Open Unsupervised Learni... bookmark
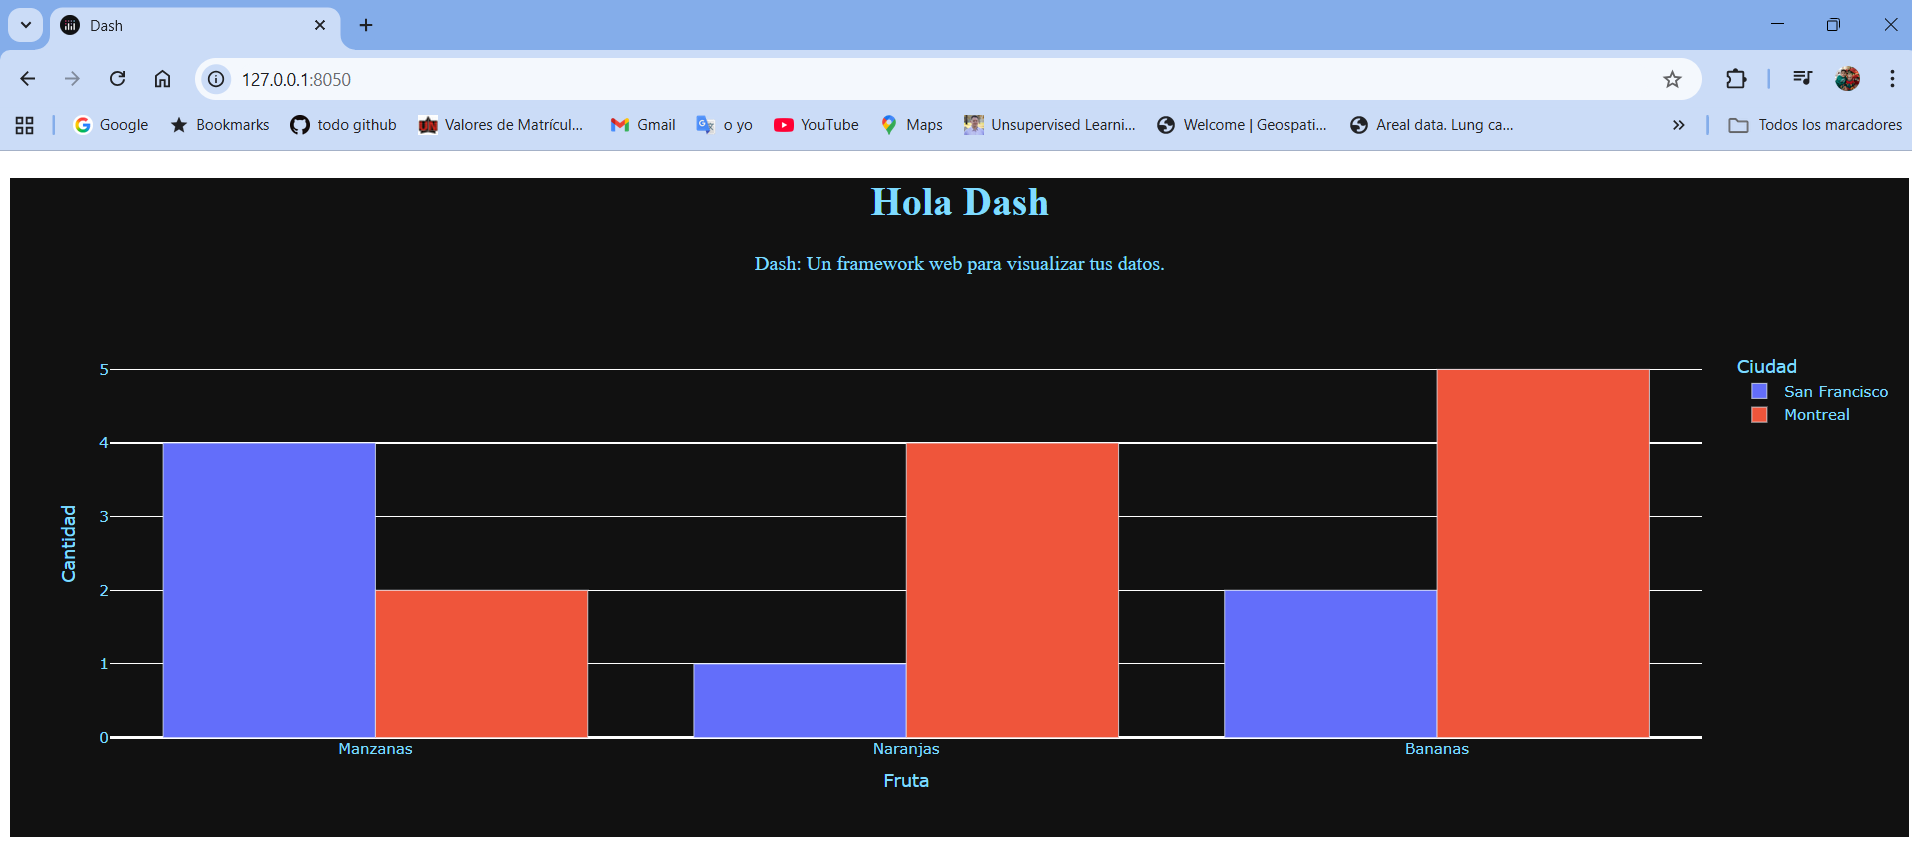The width and height of the screenshot is (1912, 852). click(1050, 125)
